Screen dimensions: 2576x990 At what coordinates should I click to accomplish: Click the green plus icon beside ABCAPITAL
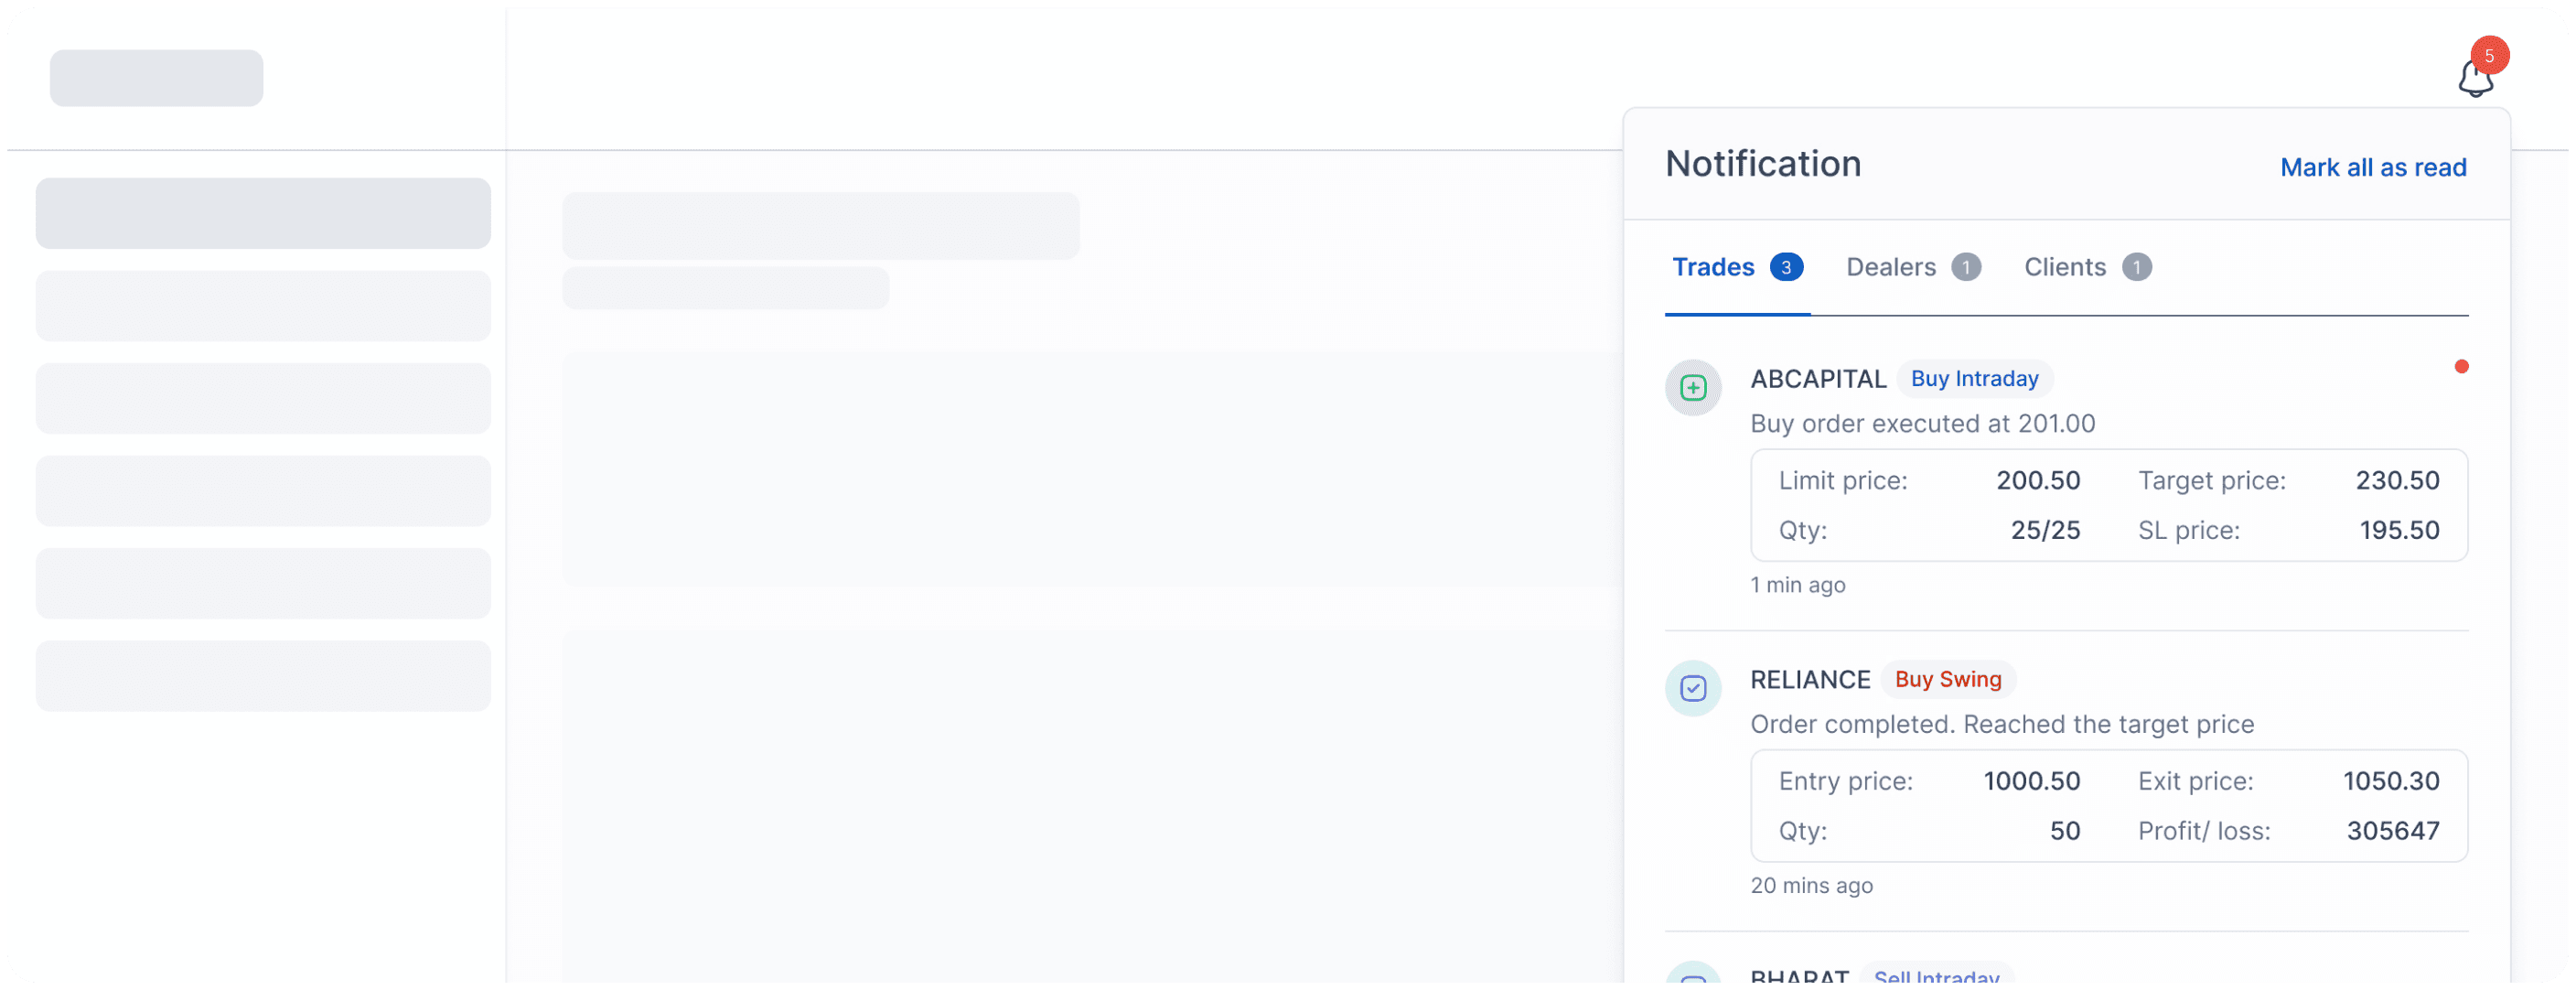1692,388
